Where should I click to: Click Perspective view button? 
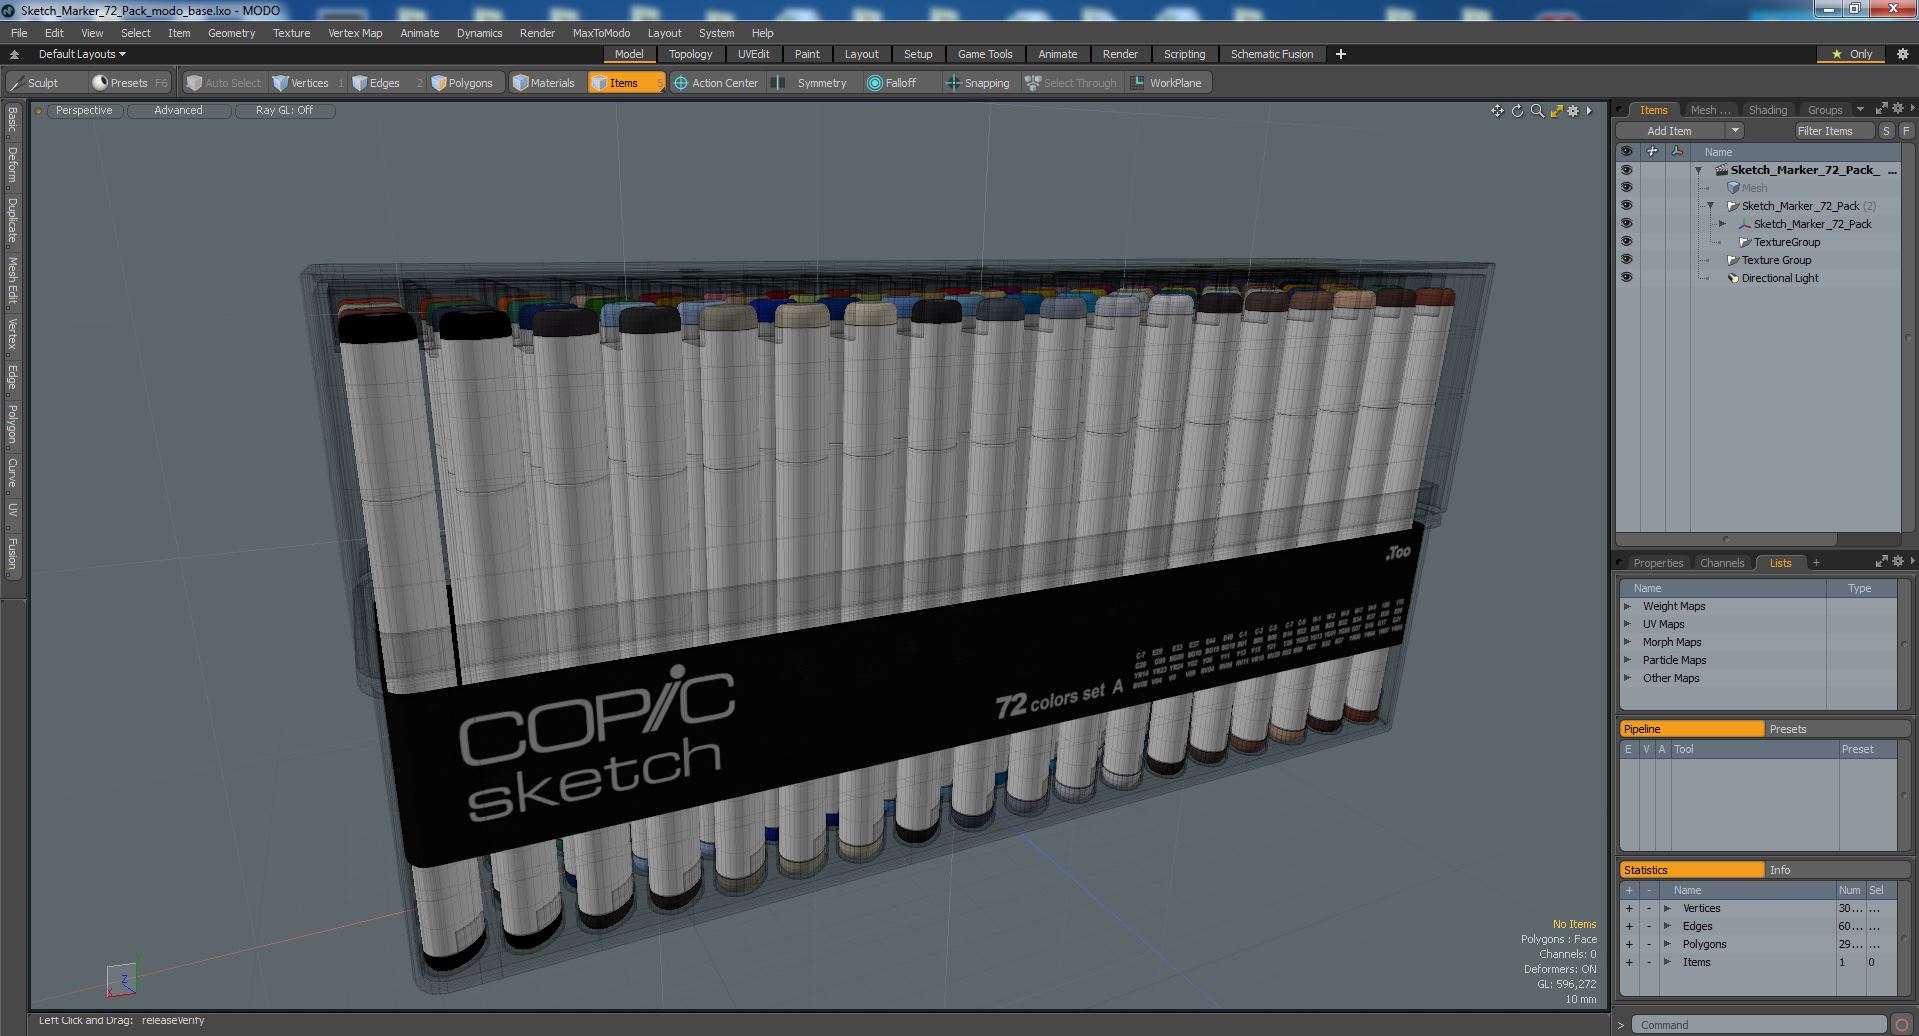(x=84, y=111)
